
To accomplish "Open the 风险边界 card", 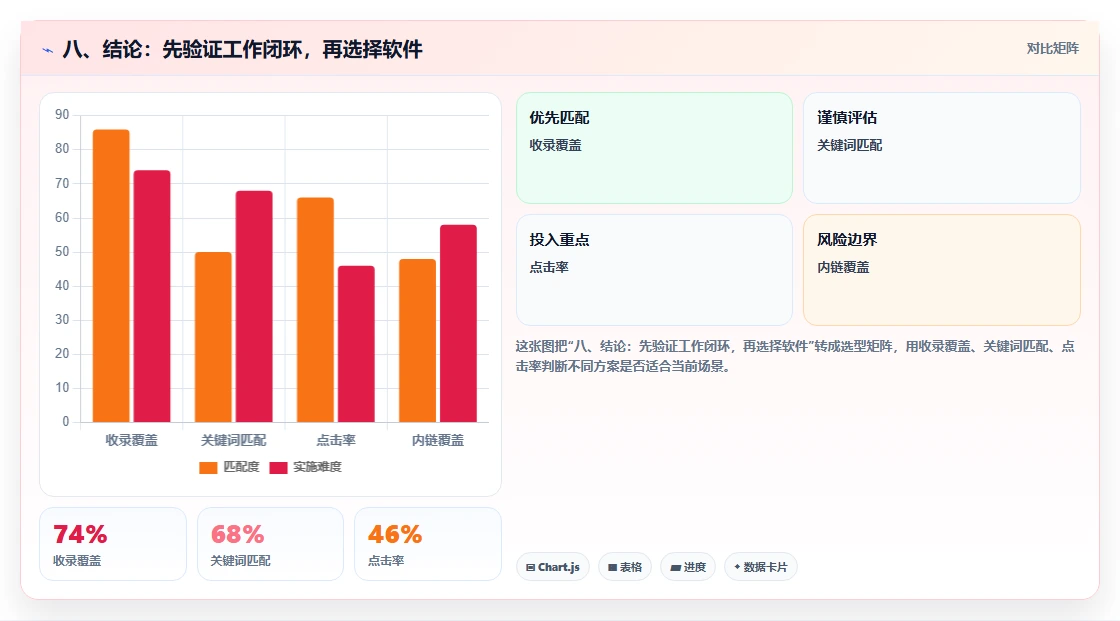I will [941, 270].
